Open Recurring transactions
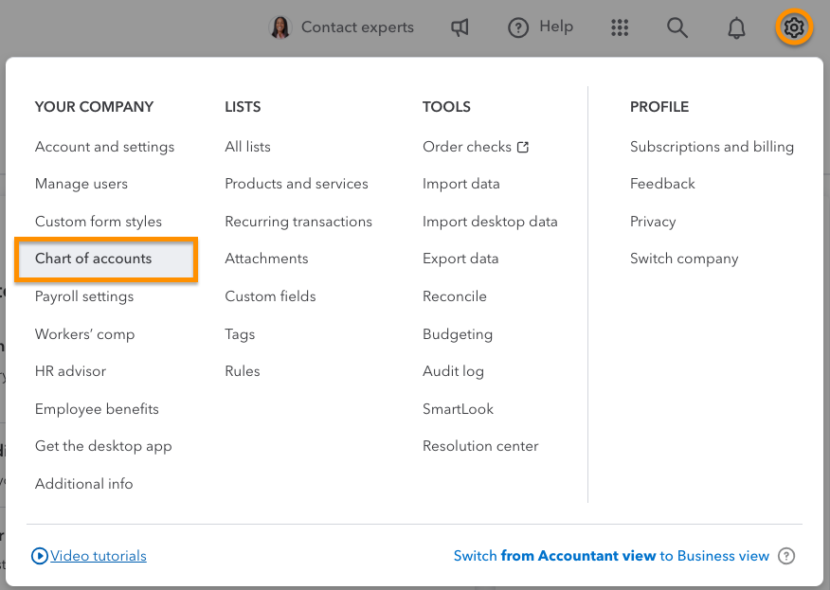Viewport: 830px width, 590px height. tap(298, 221)
